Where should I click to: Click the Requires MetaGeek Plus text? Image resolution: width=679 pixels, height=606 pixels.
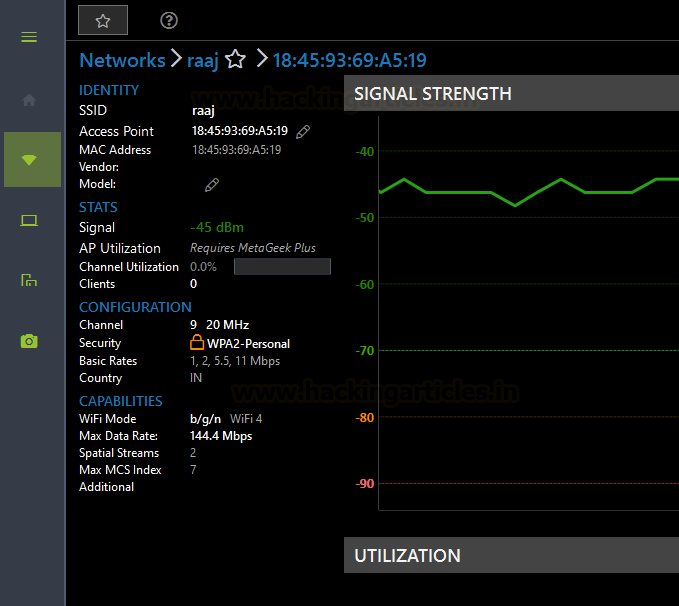point(253,248)
